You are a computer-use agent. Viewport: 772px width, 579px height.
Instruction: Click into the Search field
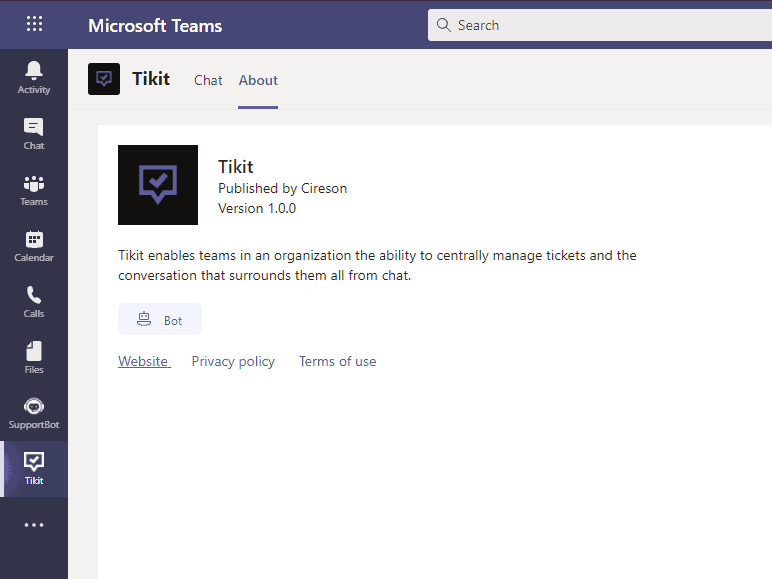[x=600, y=25]
